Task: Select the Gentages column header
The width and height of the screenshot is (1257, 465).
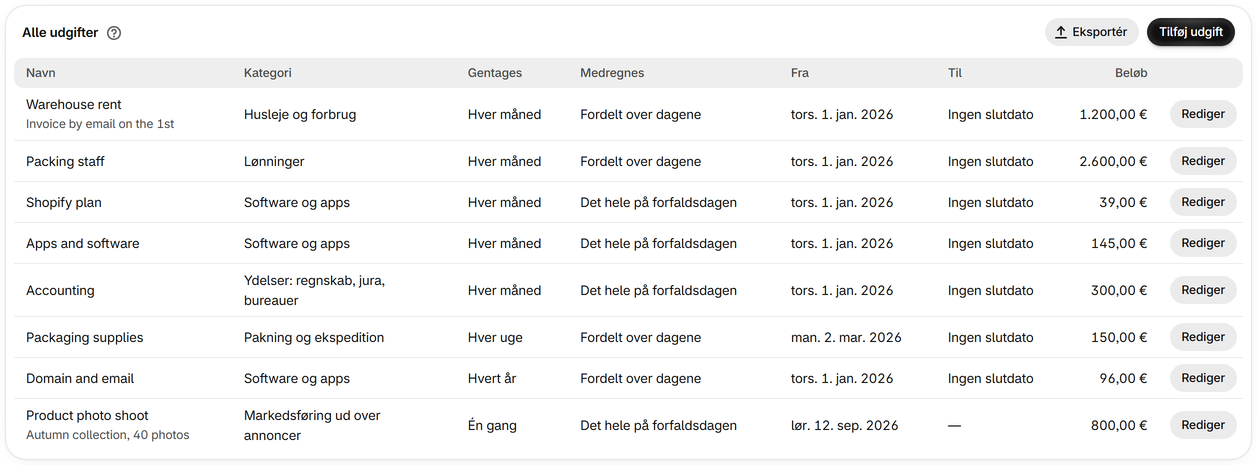Action: [495, 73]
